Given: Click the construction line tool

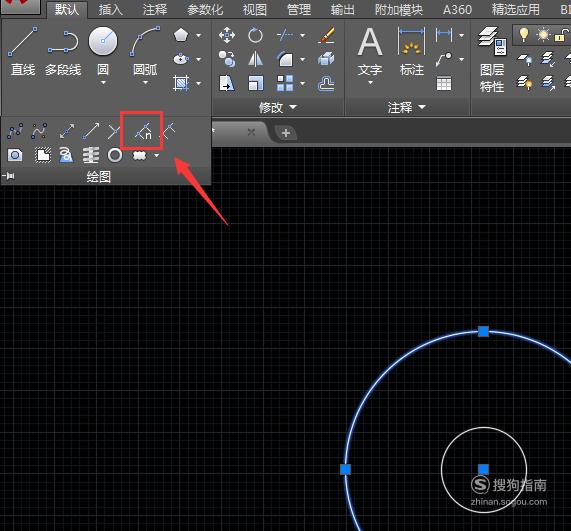Looking at the screenshot, I should point(67,131).
